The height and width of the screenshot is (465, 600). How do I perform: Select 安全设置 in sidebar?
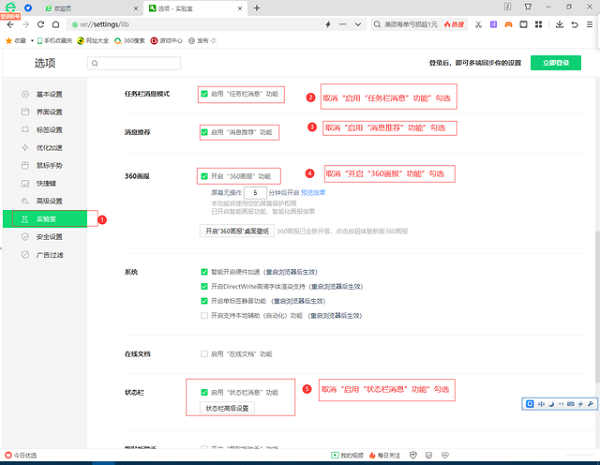(45, 237)
